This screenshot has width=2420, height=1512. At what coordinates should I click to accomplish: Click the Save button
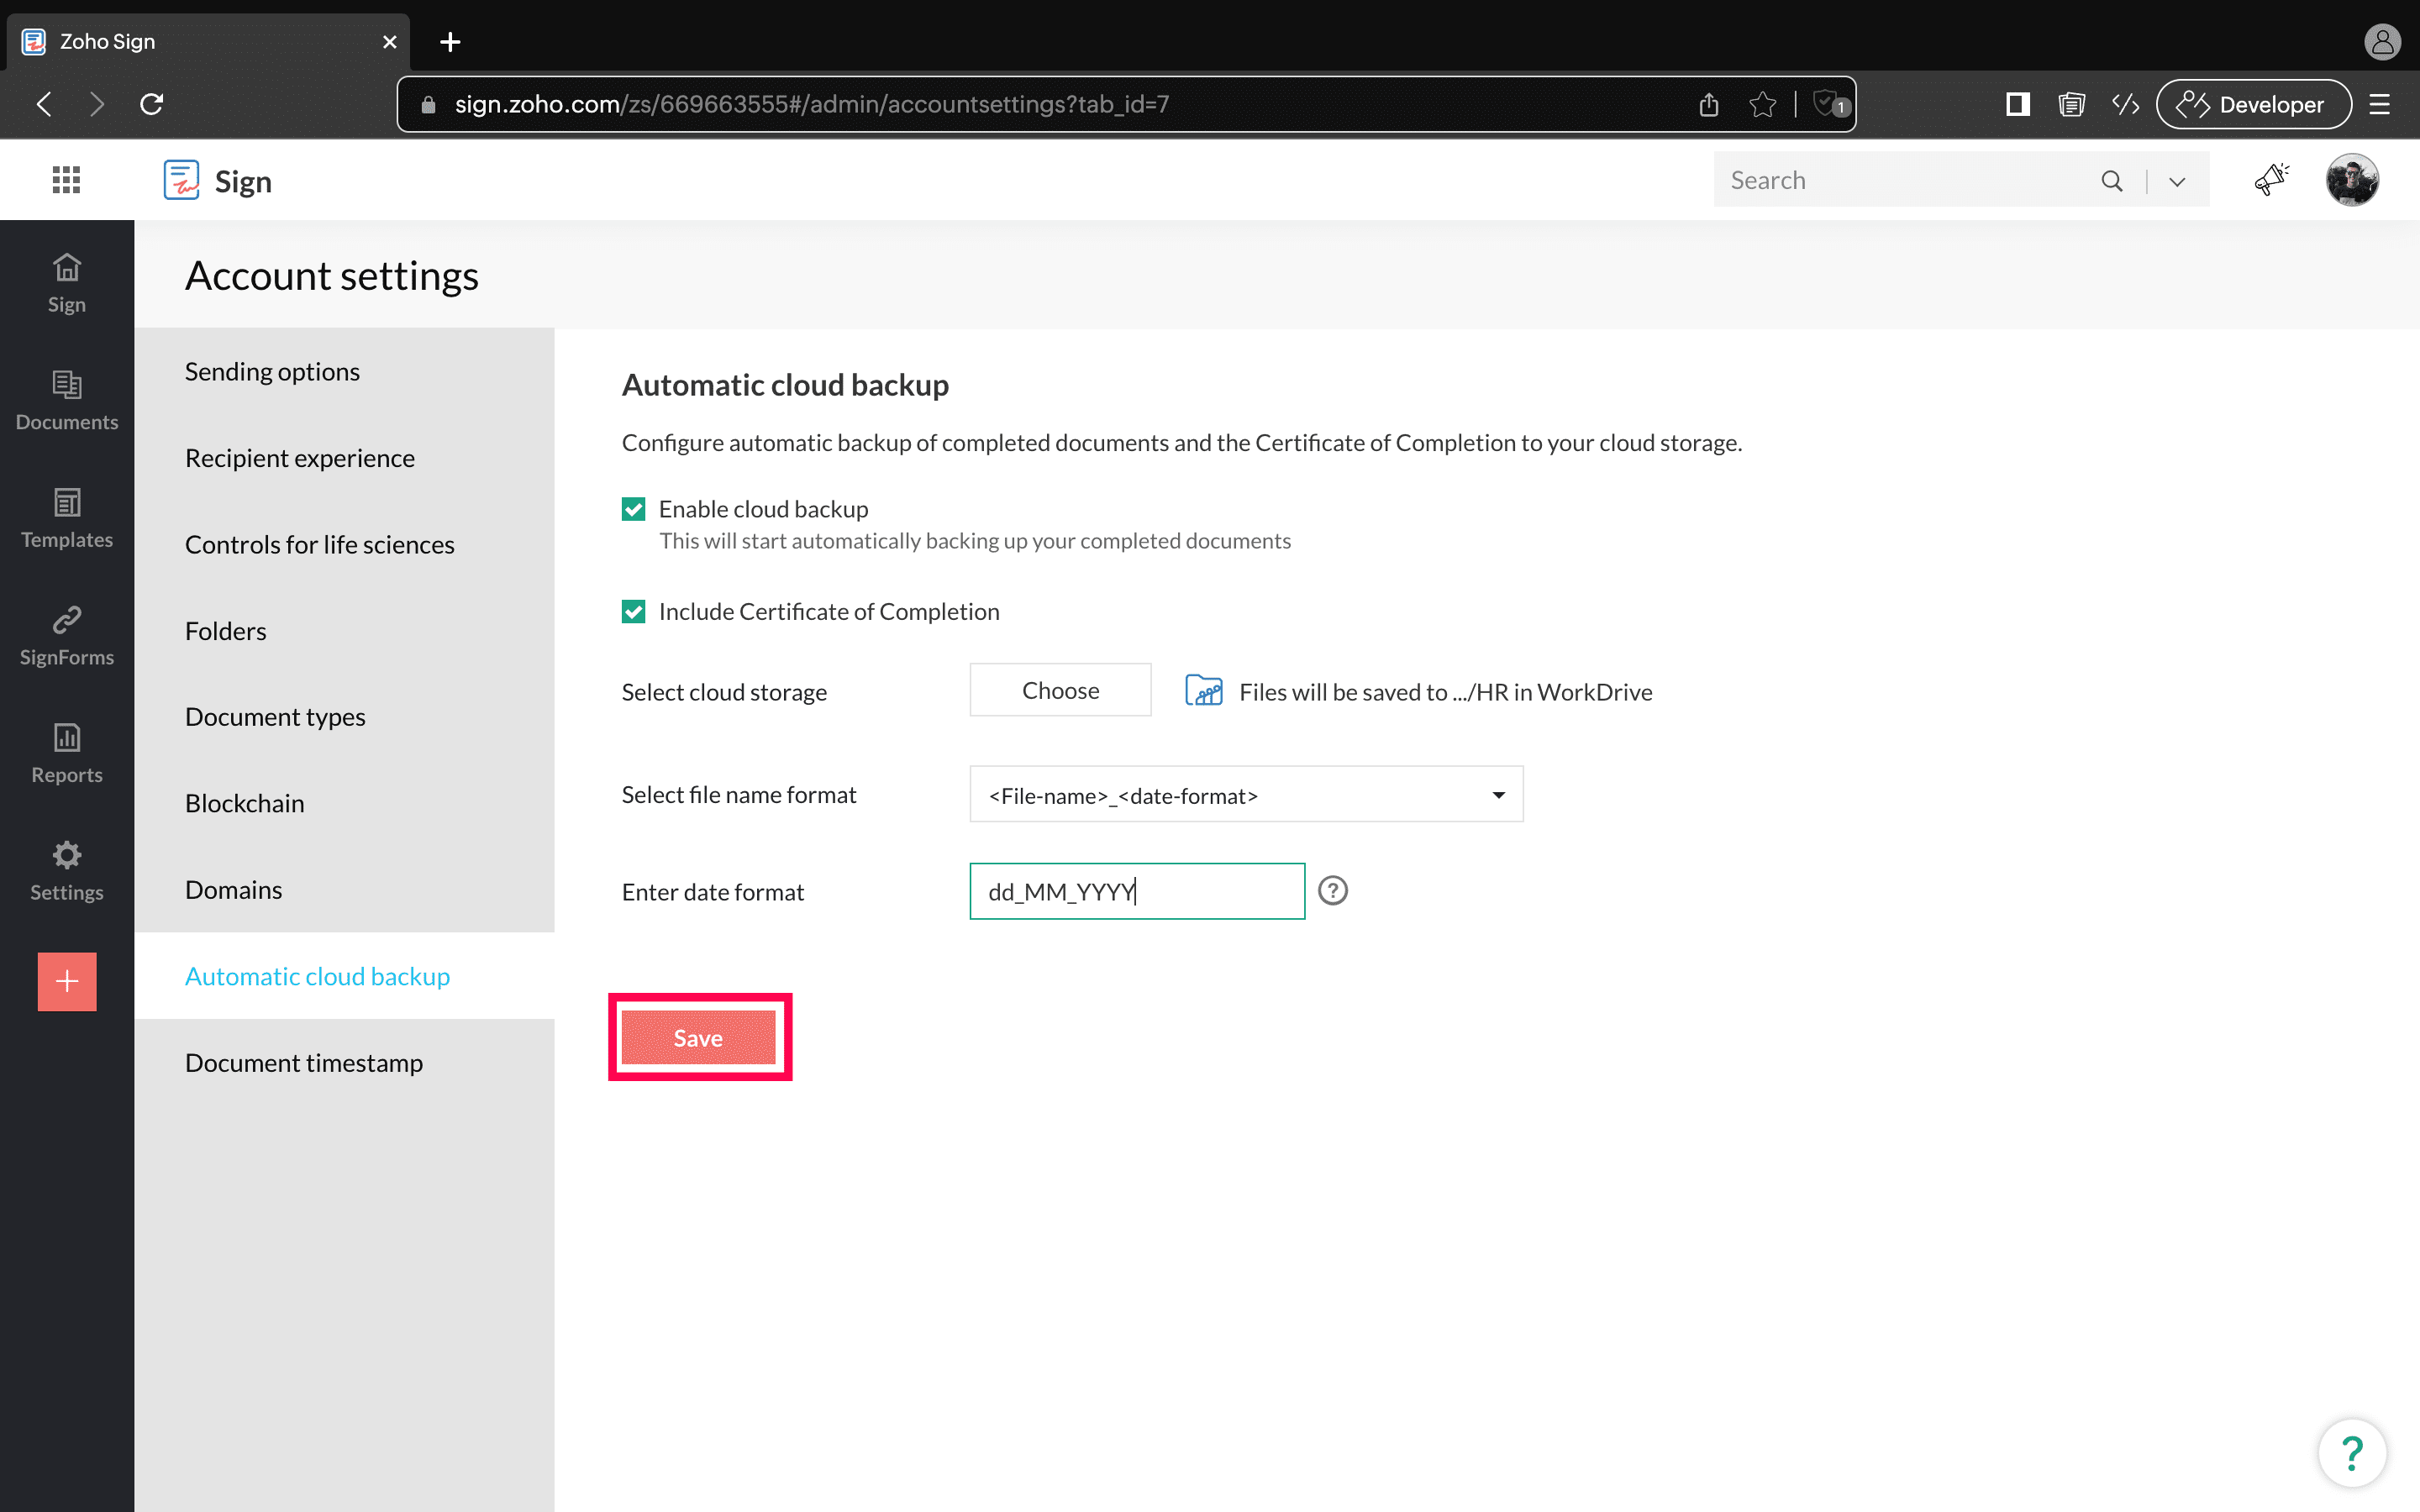[x=698, y=1037]
